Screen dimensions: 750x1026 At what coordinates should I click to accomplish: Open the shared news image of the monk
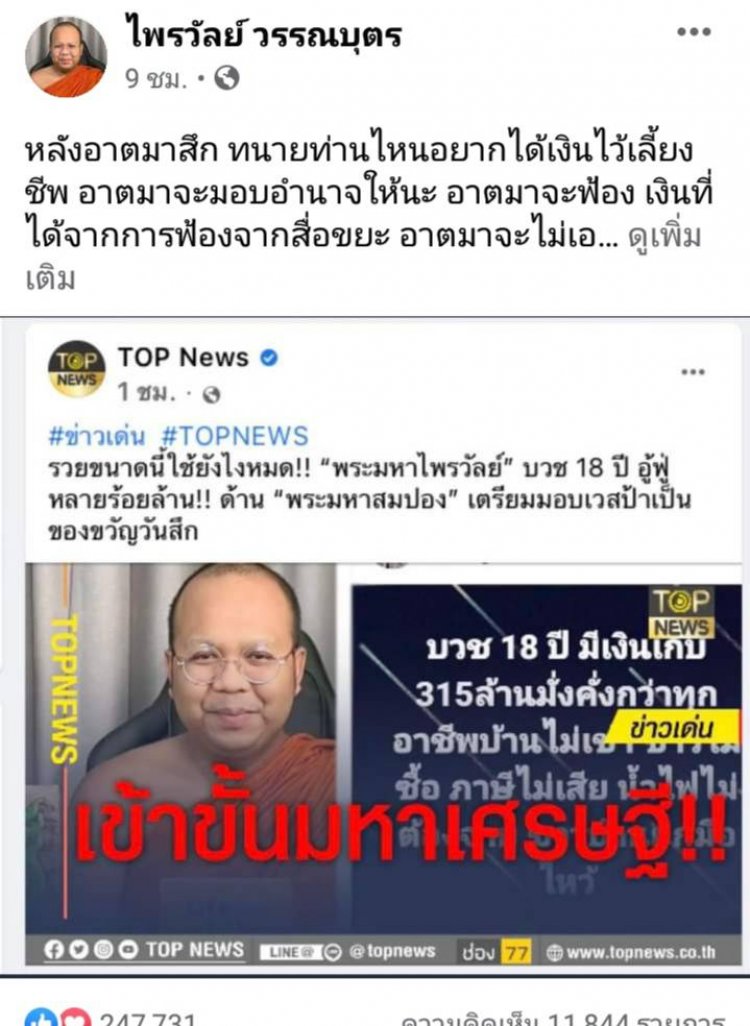384,763
